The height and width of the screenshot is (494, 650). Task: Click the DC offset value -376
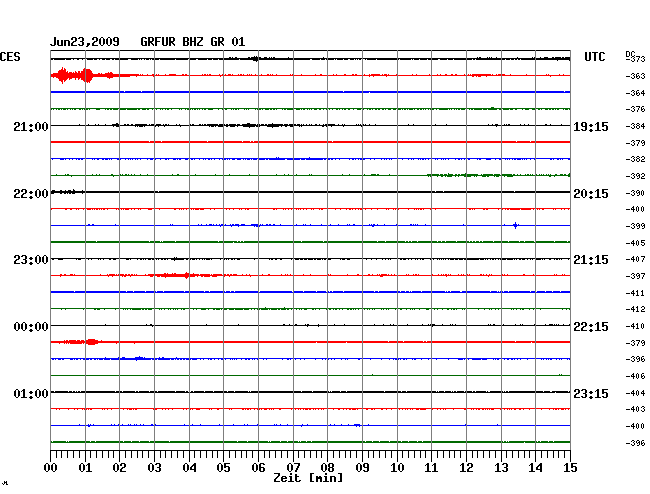[635, 109]
